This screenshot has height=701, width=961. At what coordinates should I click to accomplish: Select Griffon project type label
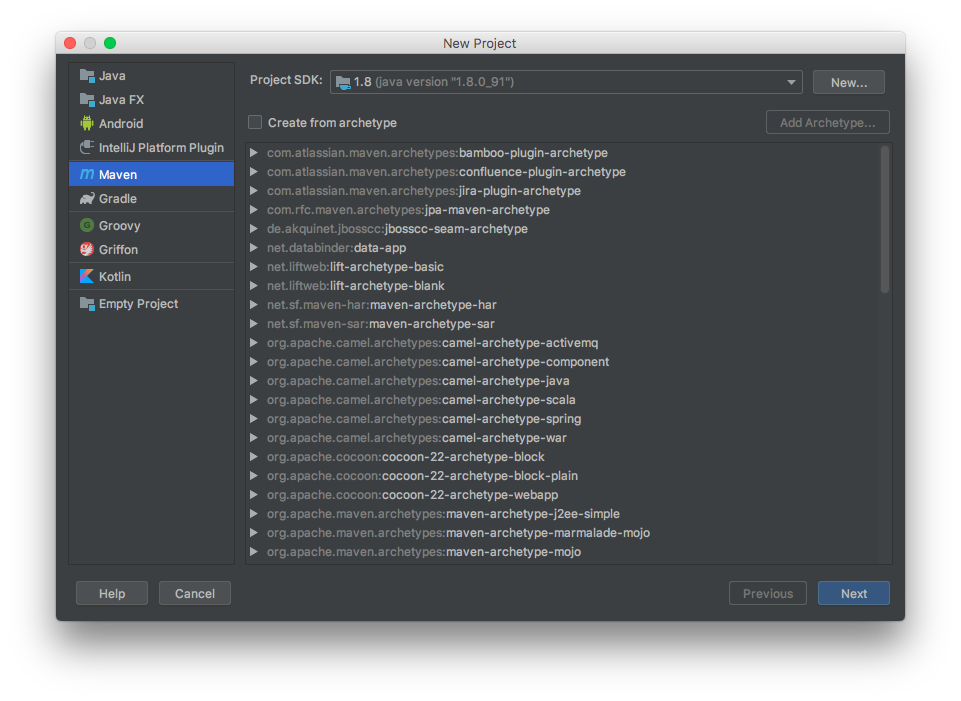click(x=118, y=249)
